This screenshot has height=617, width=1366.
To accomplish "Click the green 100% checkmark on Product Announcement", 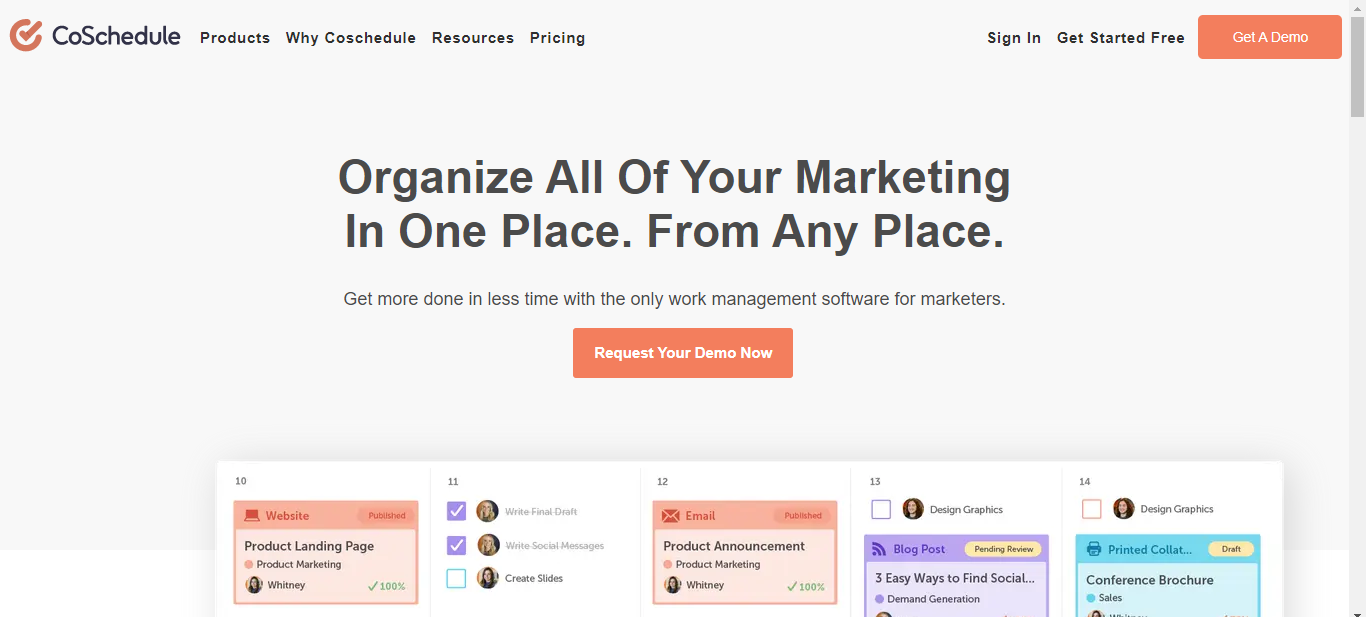I will point(792,586).
